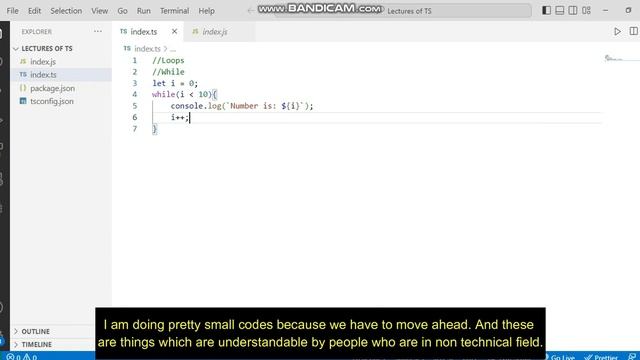Open the customize layout icon

pos(587,11)
